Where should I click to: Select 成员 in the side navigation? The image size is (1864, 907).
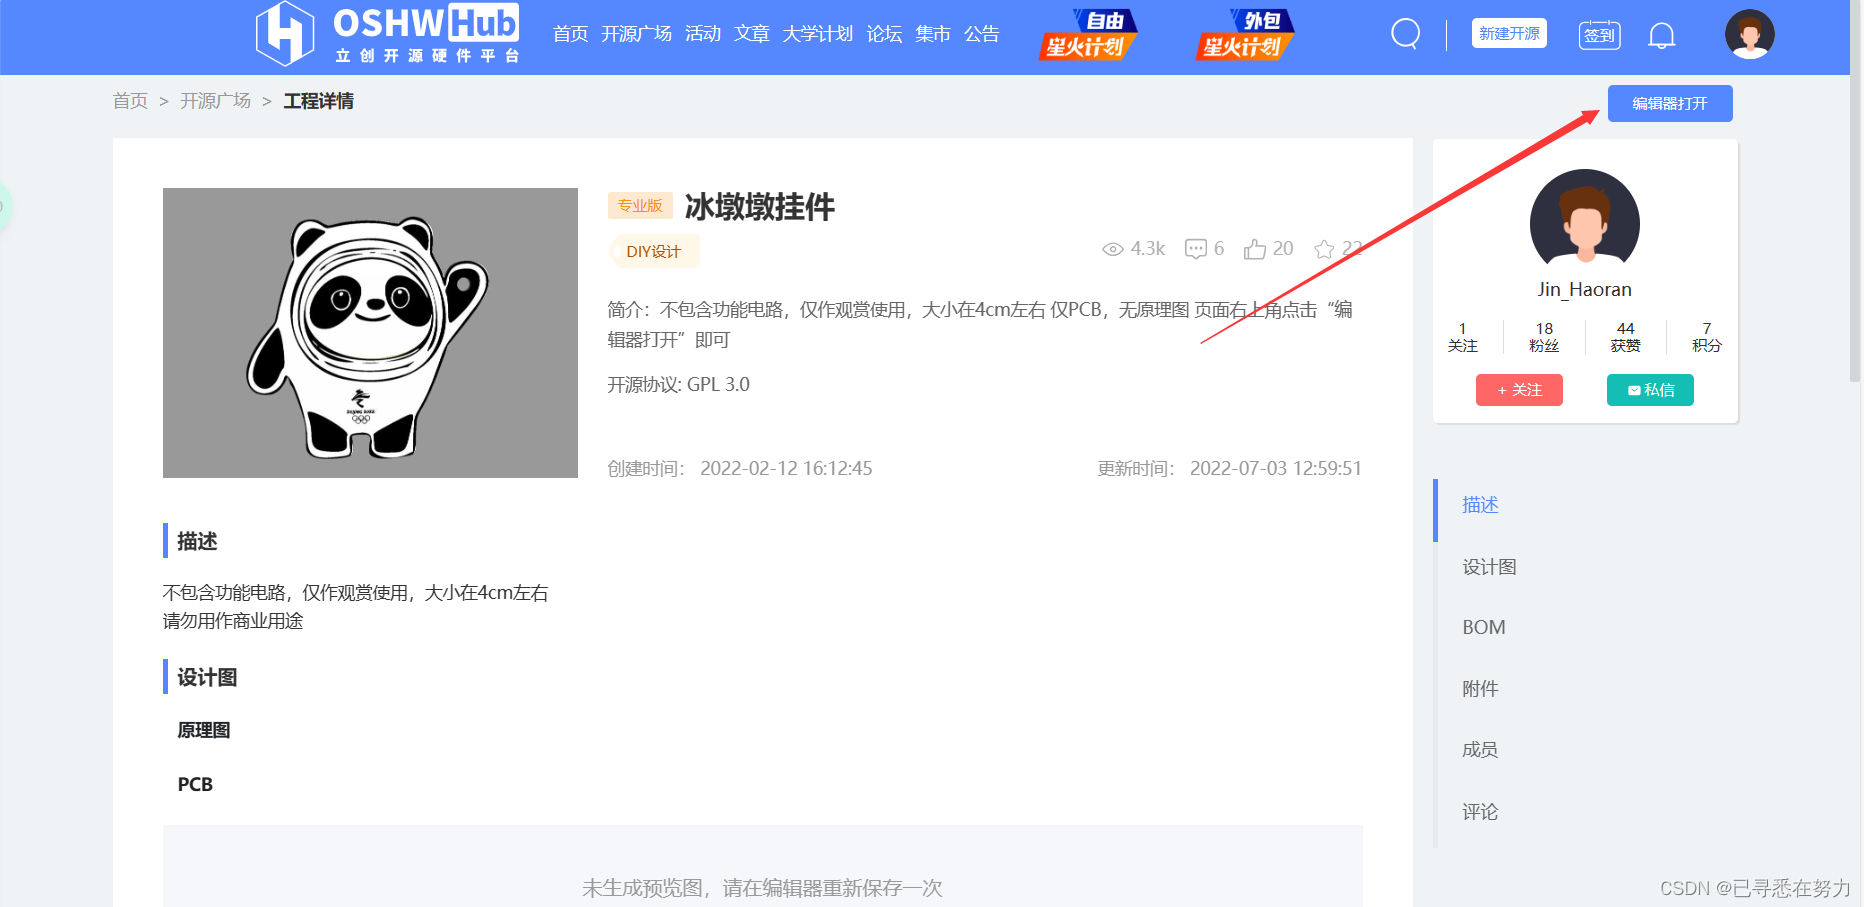1480,750
